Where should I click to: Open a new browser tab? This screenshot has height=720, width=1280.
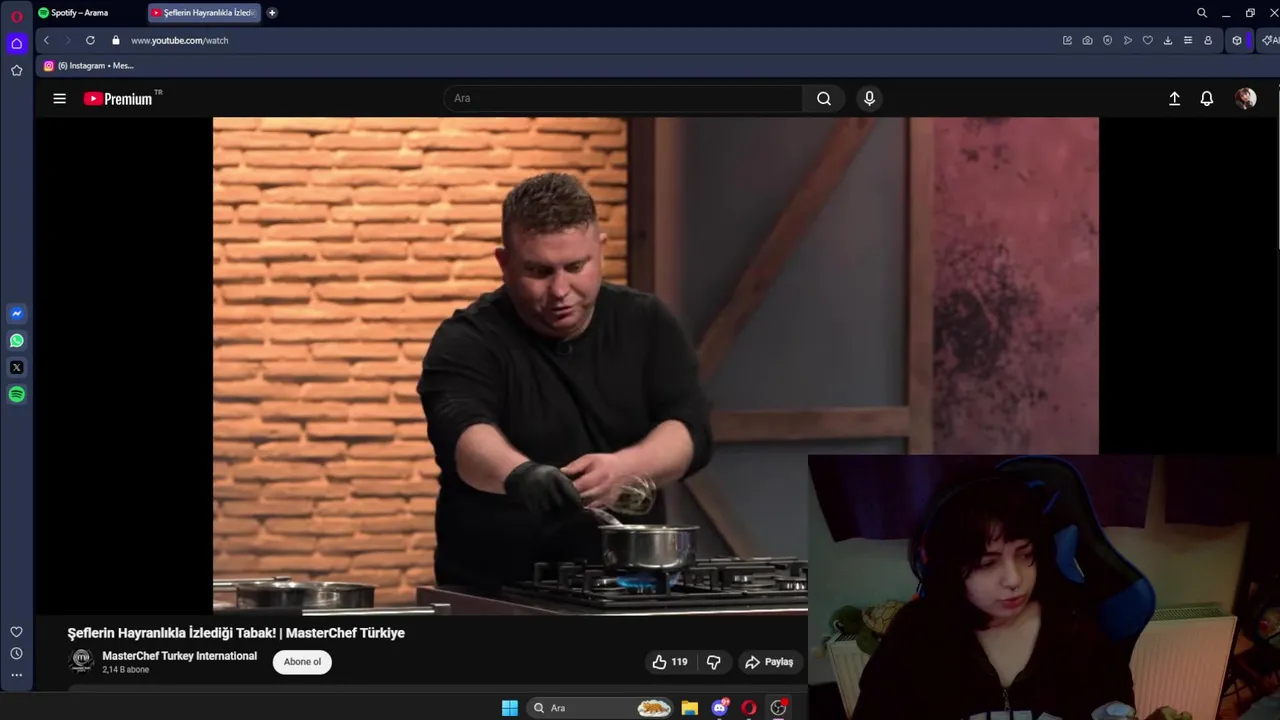(272, 13)
